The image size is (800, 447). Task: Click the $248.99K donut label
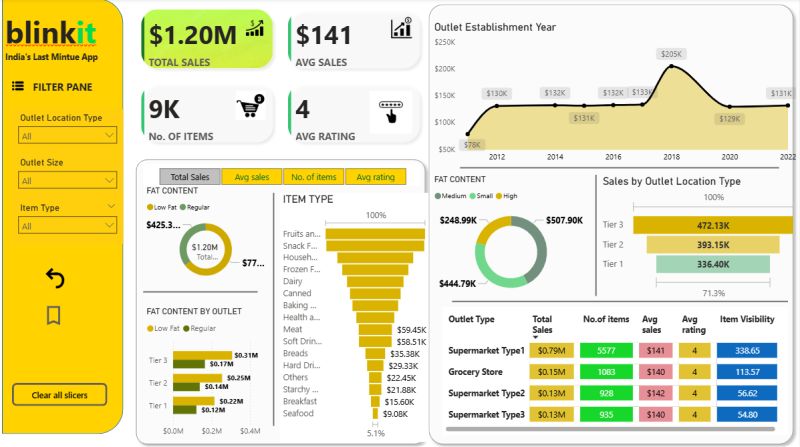458,220
